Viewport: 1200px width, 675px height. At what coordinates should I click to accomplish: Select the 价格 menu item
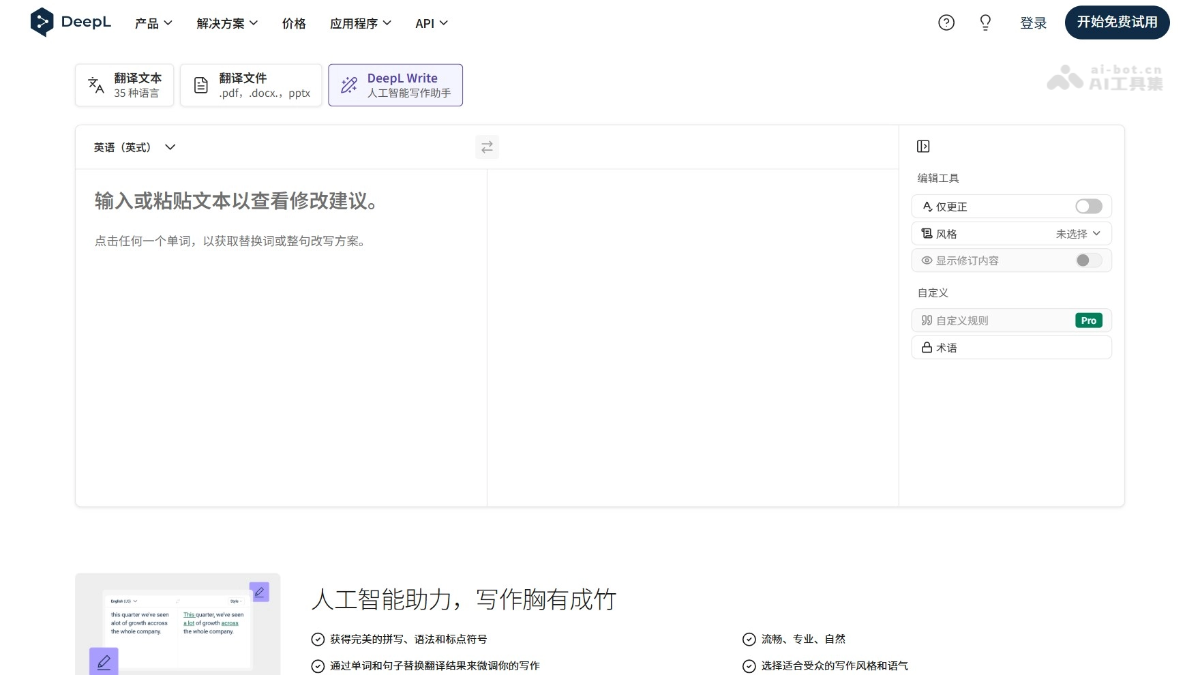click(x=294, y=23)
